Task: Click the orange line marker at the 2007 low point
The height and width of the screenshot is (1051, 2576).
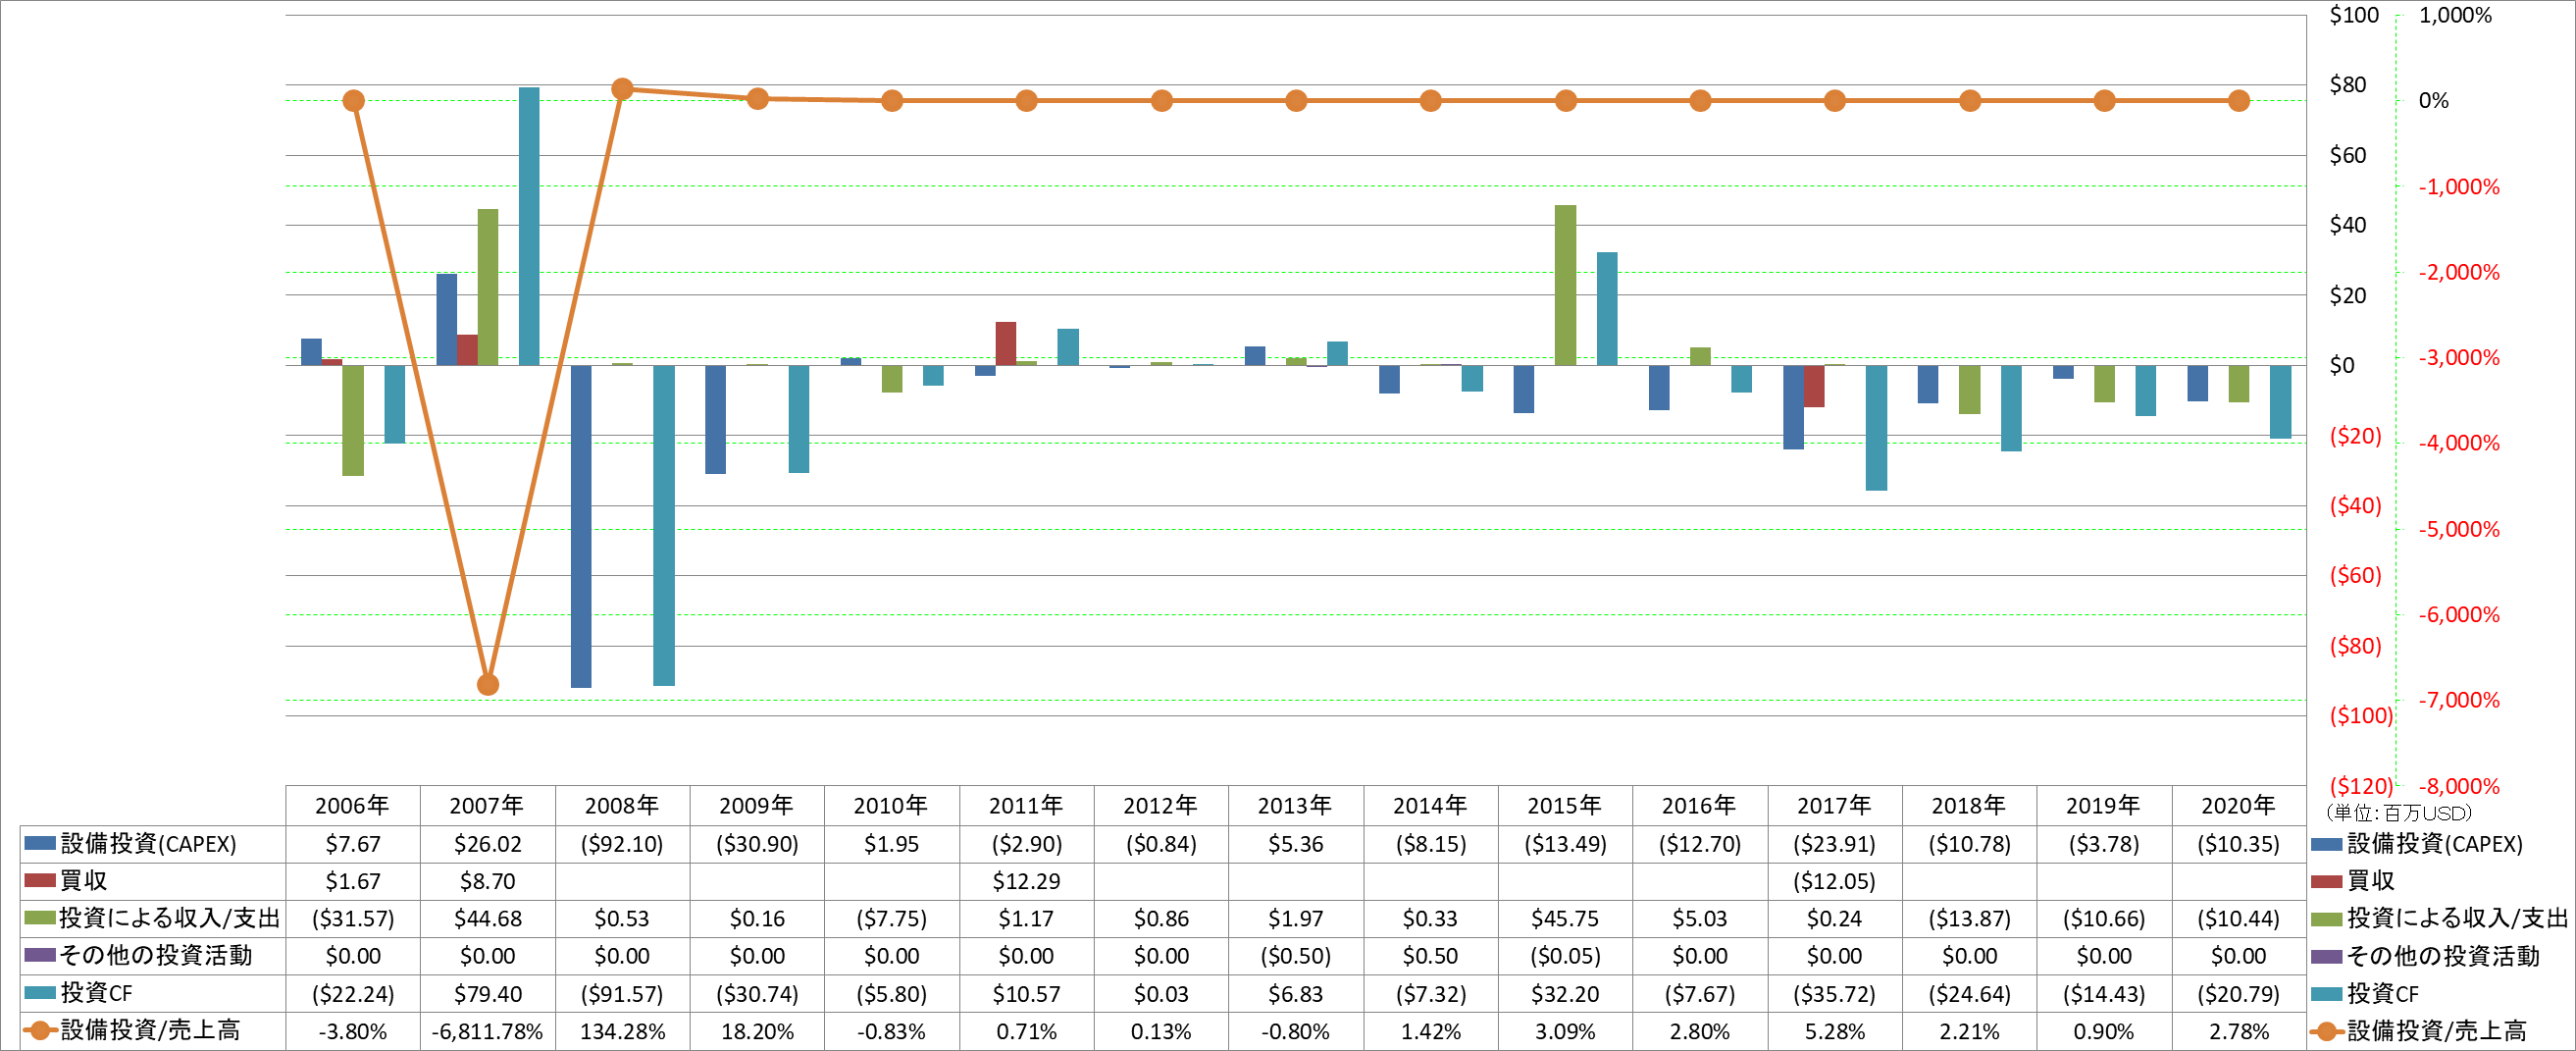Action: pyautogui.click(x=487, y=685)
